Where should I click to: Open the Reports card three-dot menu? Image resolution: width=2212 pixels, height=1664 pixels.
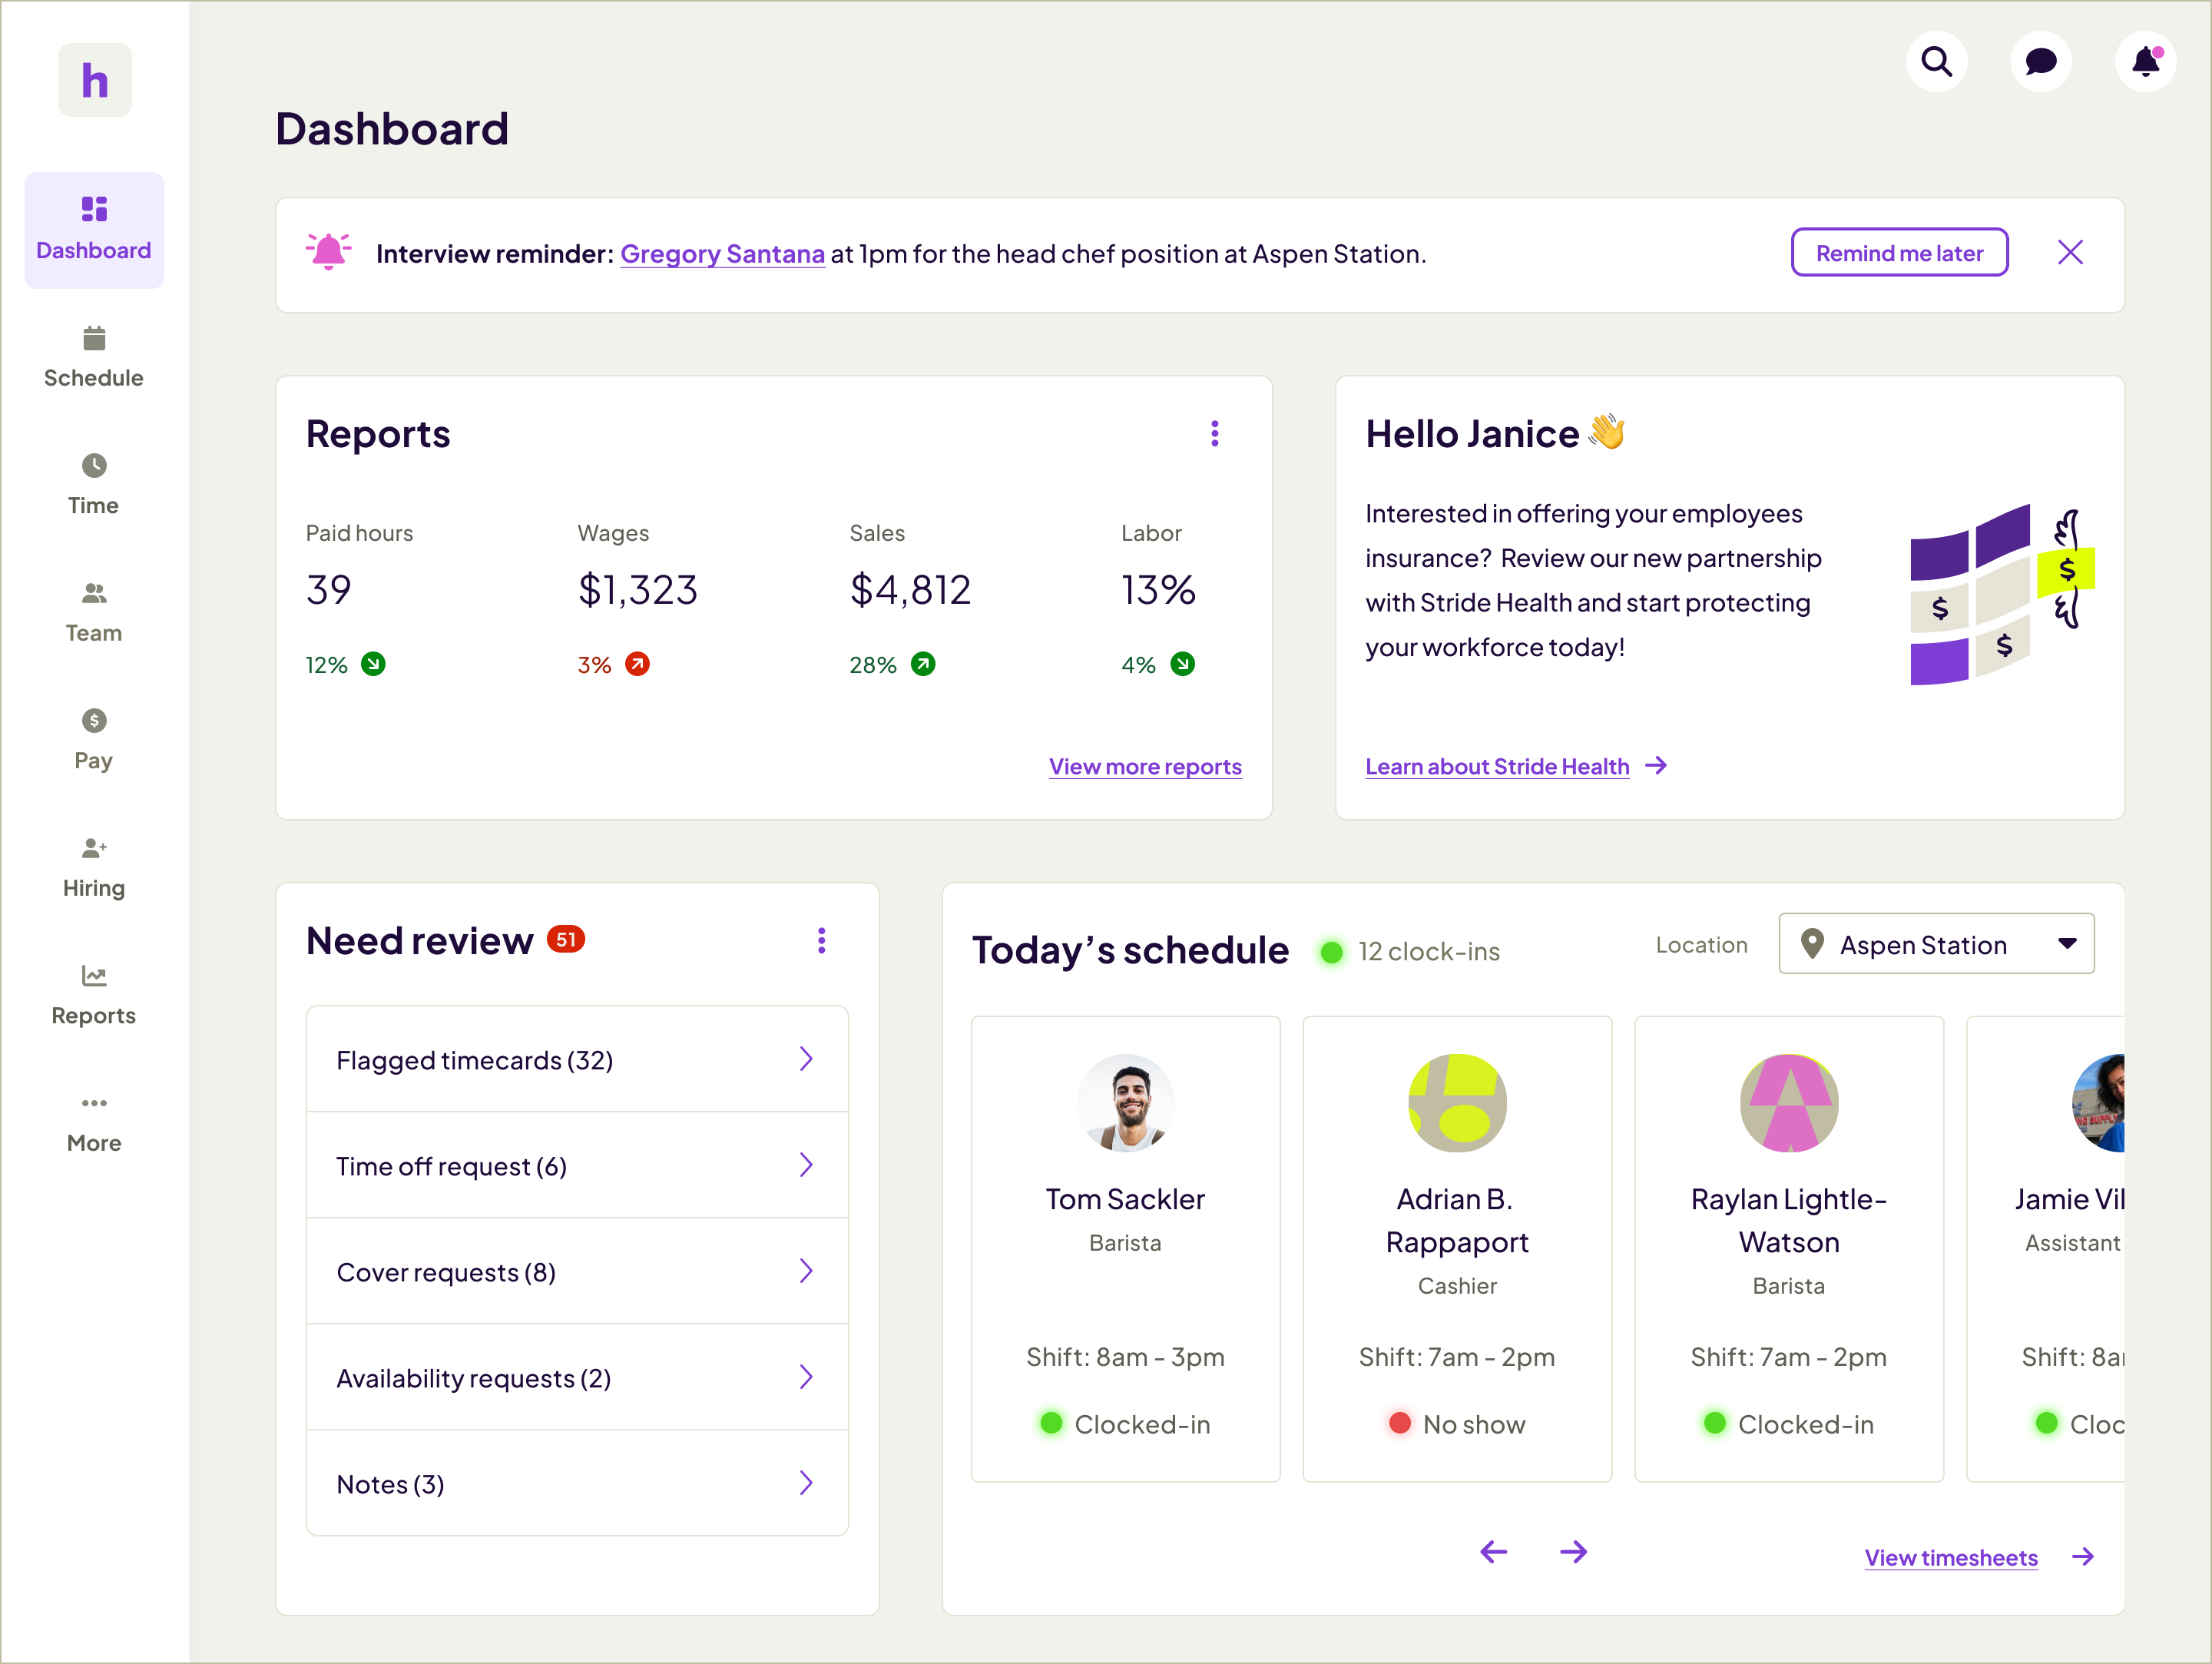[x=1214, y=434]
